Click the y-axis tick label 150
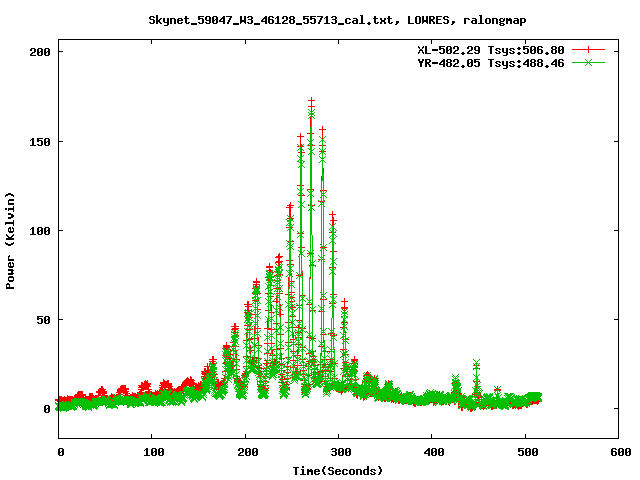This screenshot has width=640, height=480. coord(40,142)
